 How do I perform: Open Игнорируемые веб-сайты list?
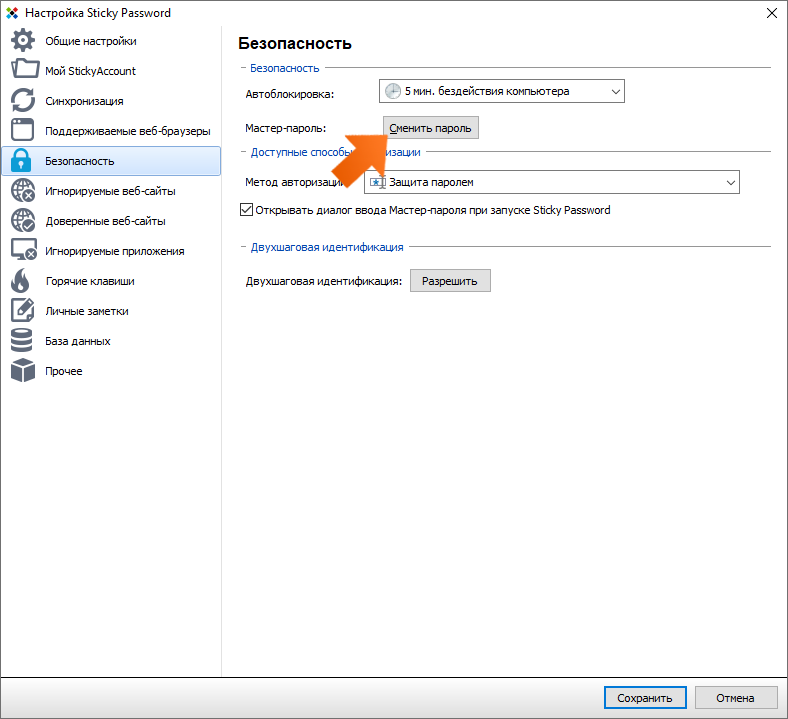coord(110,191)
